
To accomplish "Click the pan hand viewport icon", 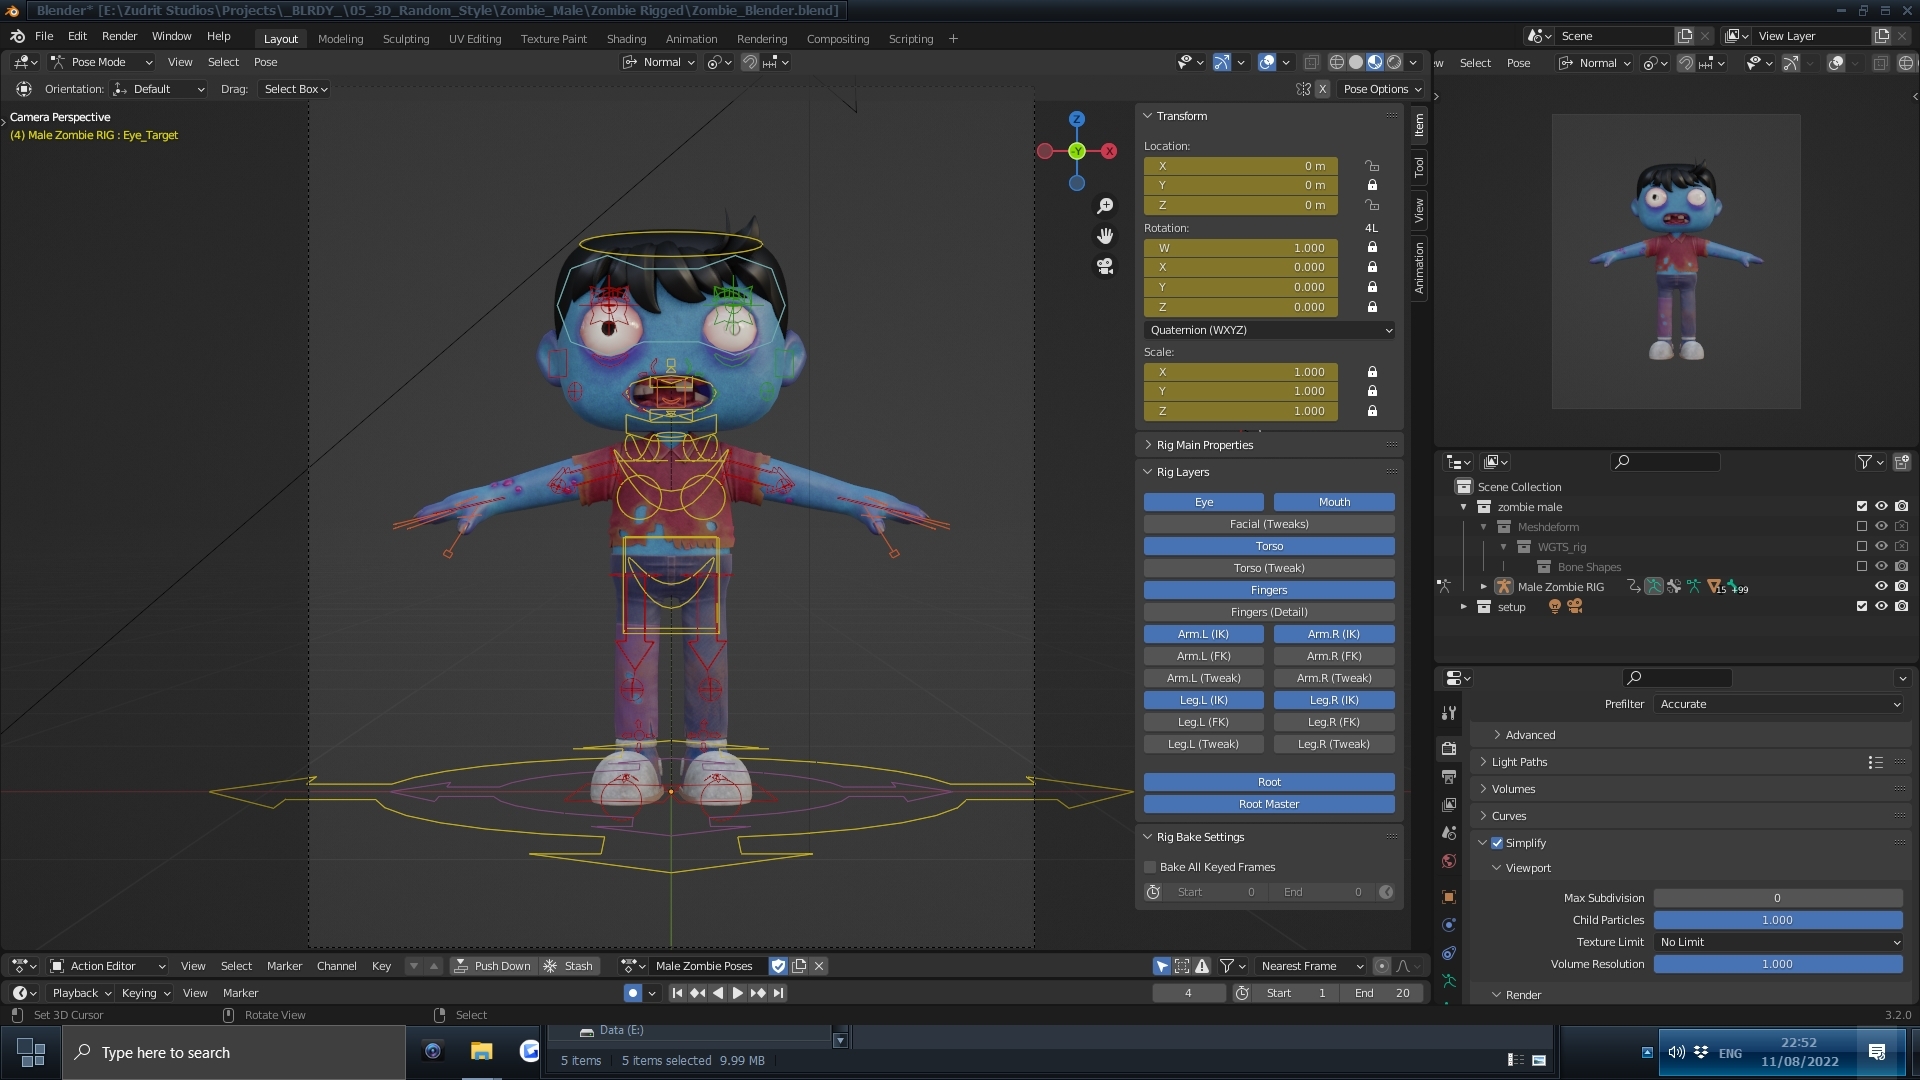I will tap(1105, 236).
